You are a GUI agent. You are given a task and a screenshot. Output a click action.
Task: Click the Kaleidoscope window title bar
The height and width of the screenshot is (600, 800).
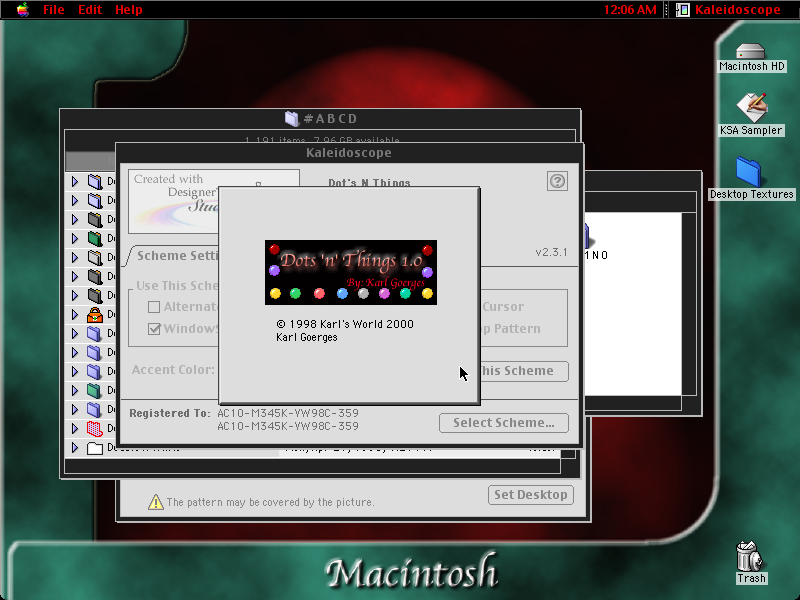point(349,153)
